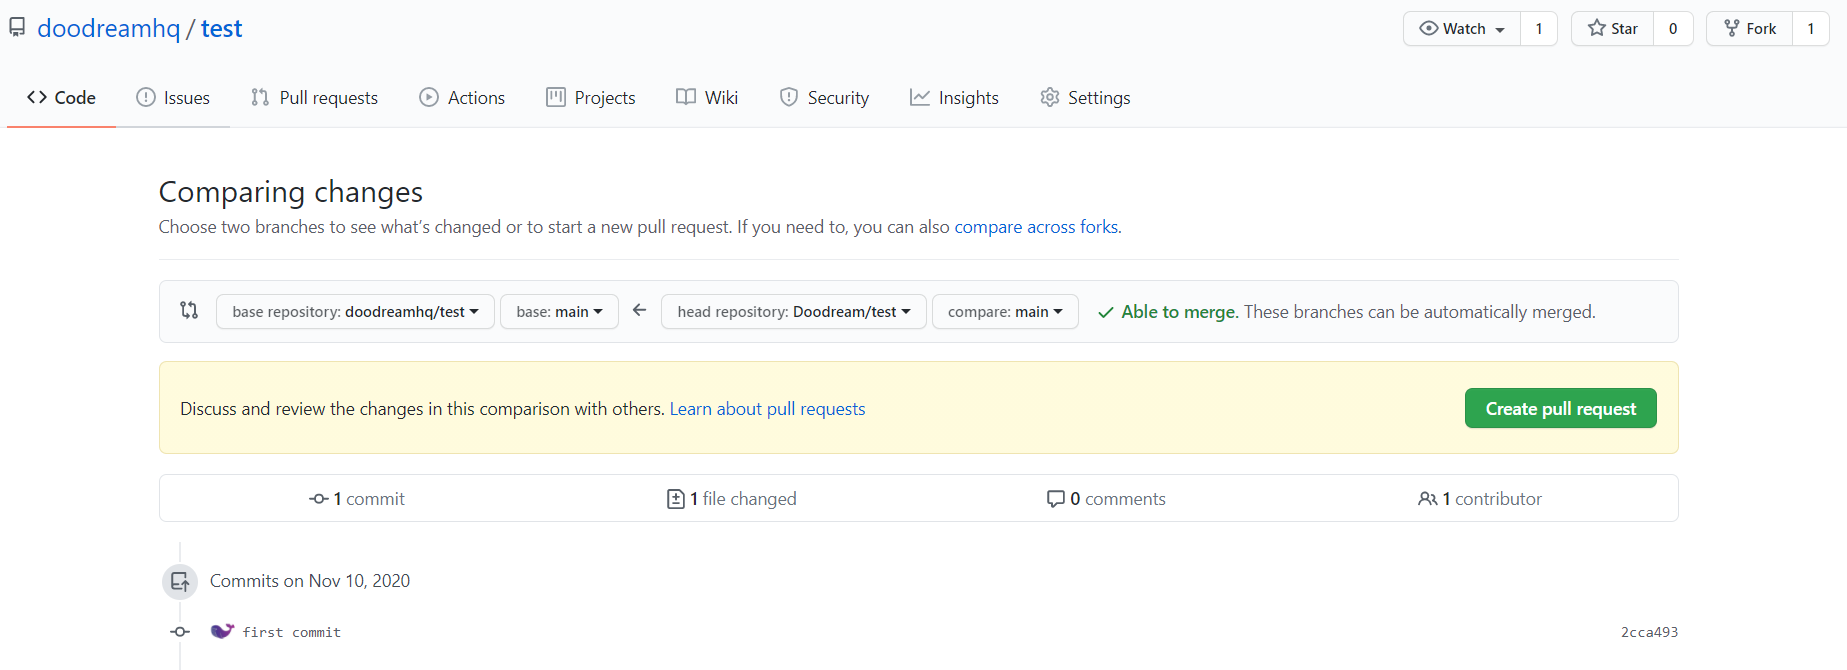Viewport: 1847px width, 670px height.
Task: Open repository Settings tab
Action: pyautogui.click(x=1085, y=98)
